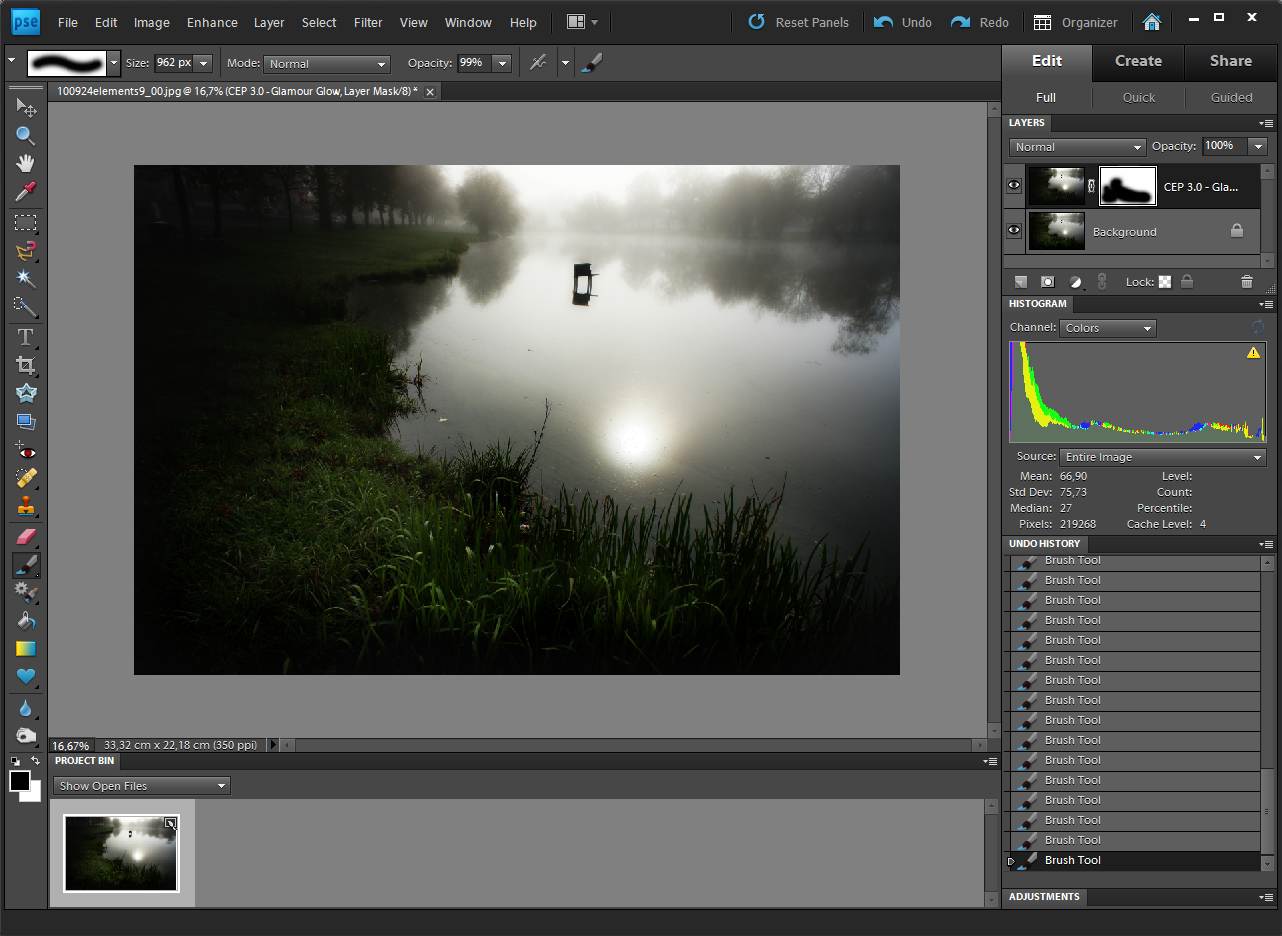1282x936 pixels.
Task: Toggle visibility of the Background layer
Action: (x=1014, y=231)
